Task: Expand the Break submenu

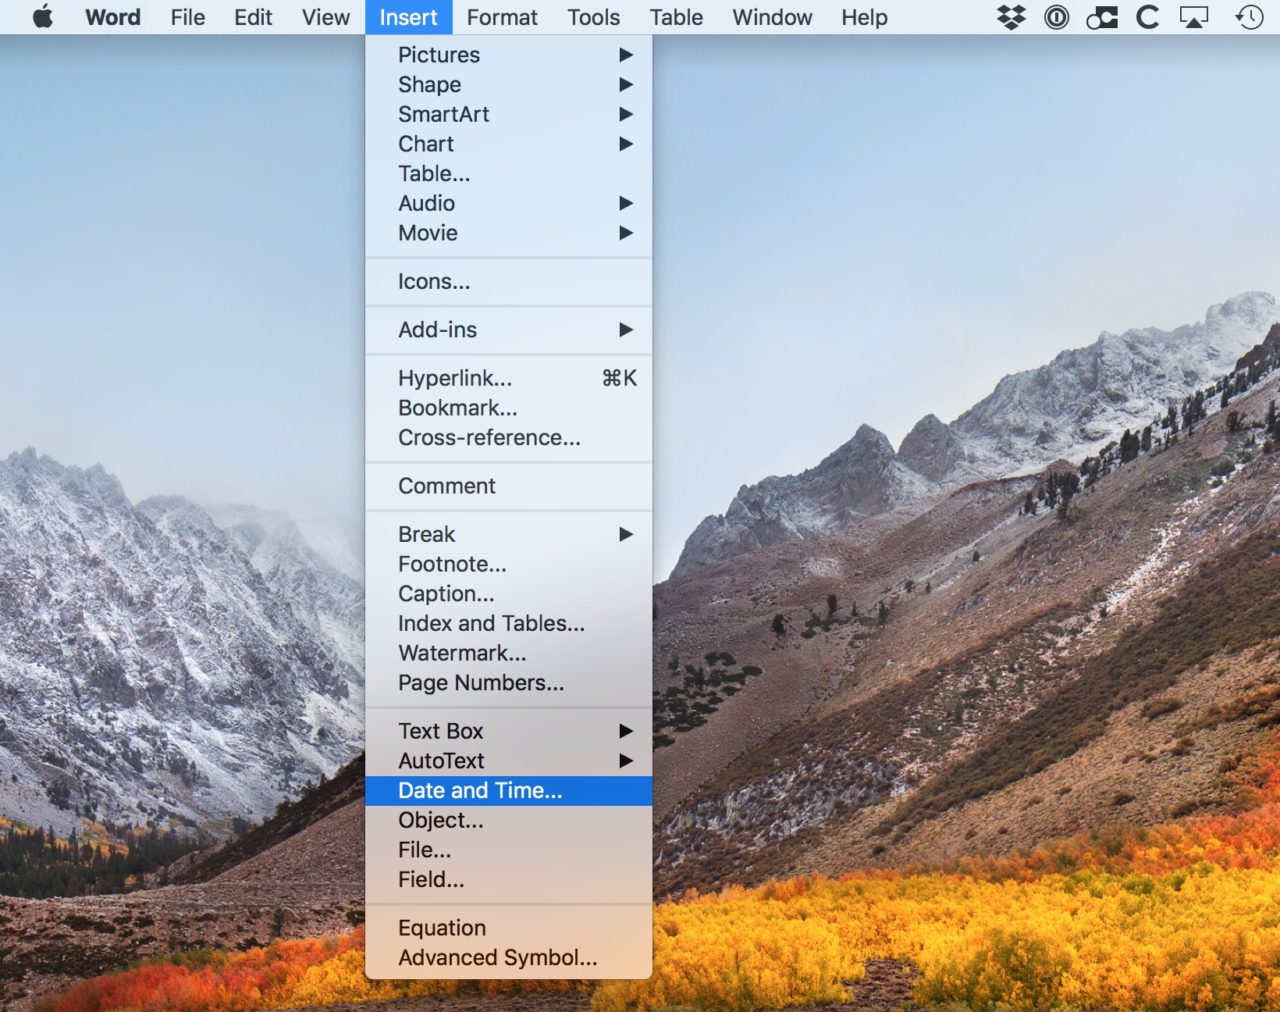Action: pyautogui.click(x=509, y=534)
